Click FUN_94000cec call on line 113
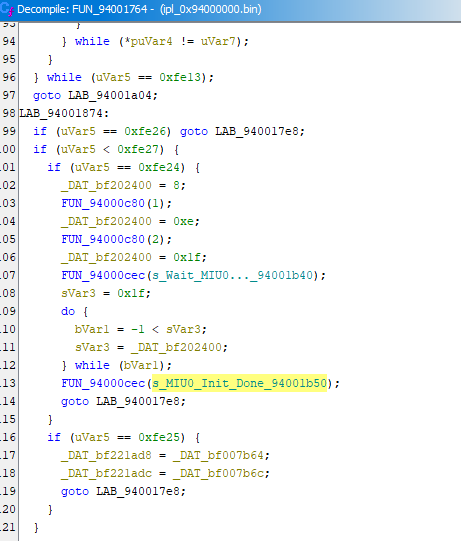This screenshot has width=461, height=541. pyautogui.click(x=103, y=383)
